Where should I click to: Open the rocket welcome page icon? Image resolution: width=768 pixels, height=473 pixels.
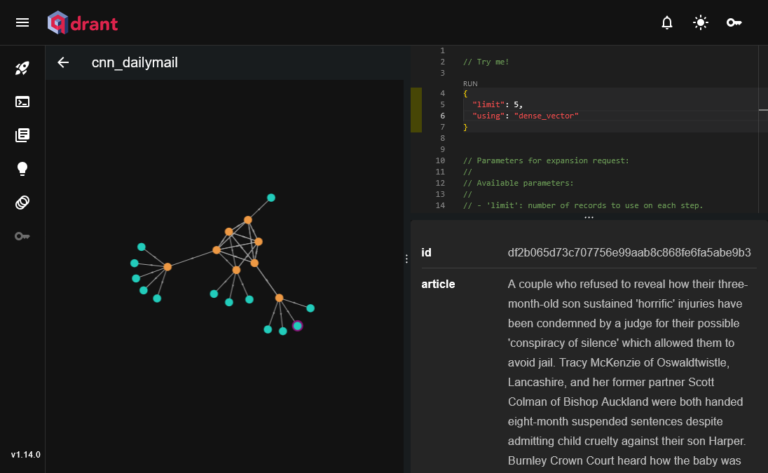click(x=22, y=68)
